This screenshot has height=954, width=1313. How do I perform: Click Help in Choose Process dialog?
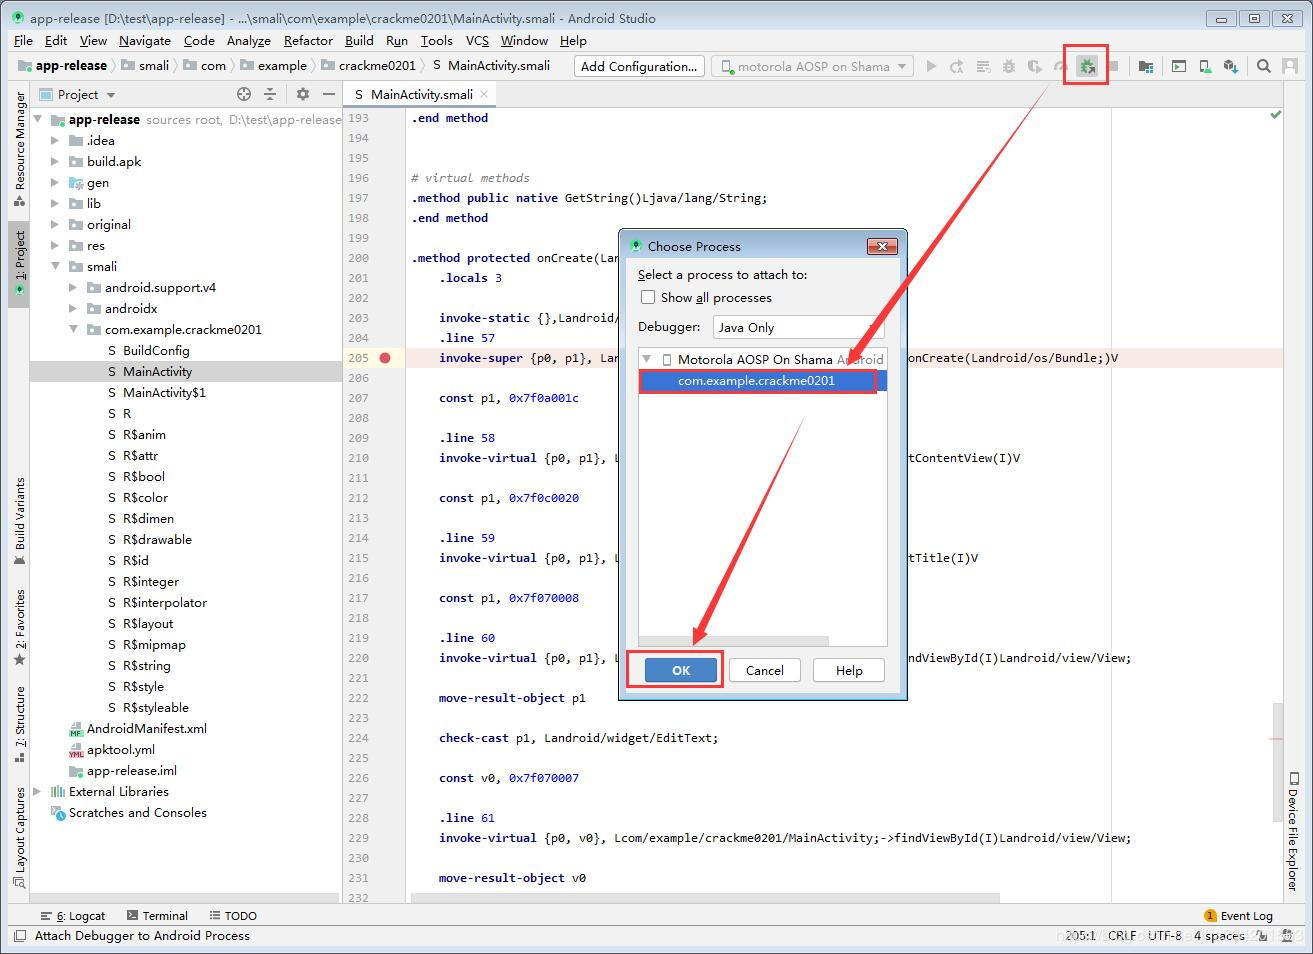pos(849,670)
